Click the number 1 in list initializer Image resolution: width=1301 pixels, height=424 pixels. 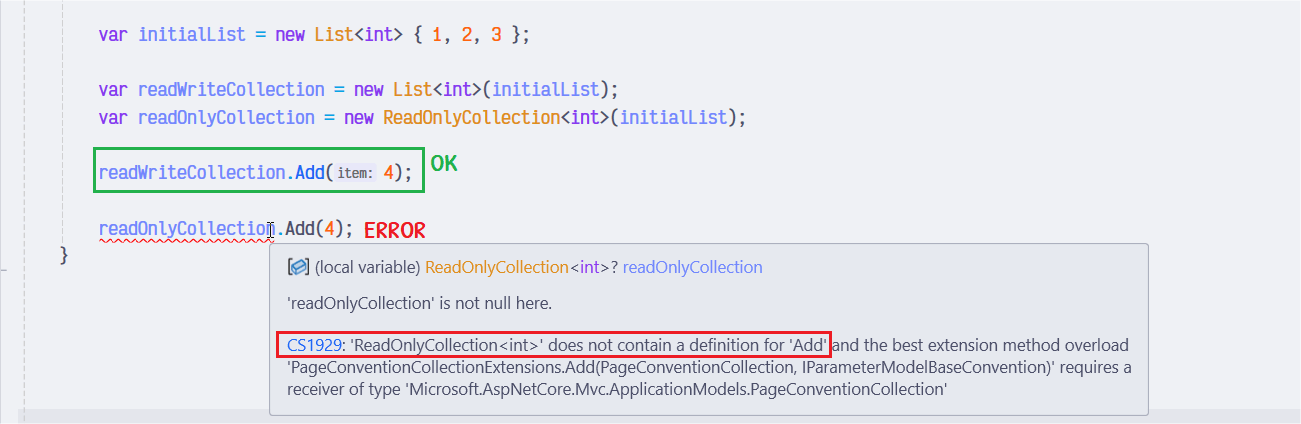tap(437, 33)
